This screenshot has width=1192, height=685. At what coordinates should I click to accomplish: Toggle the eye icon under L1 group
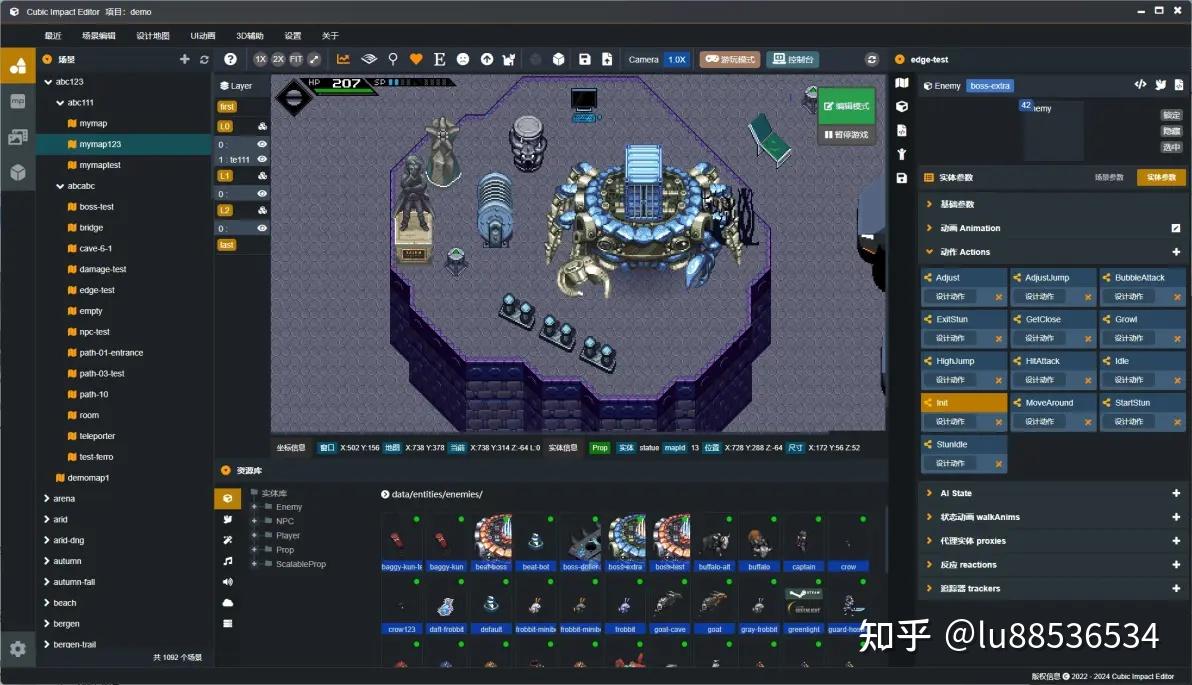[x=262, y=193]
